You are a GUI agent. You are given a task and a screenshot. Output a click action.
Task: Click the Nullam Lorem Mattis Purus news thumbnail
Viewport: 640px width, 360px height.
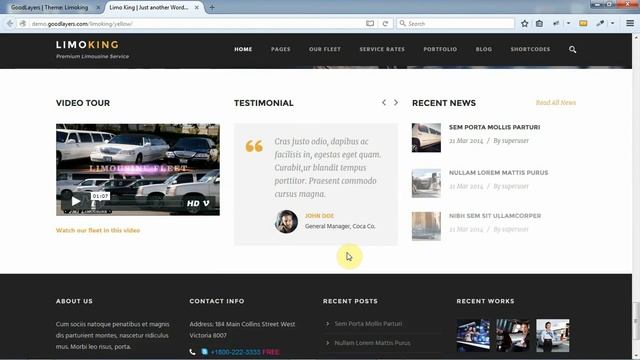coord(426,183)
